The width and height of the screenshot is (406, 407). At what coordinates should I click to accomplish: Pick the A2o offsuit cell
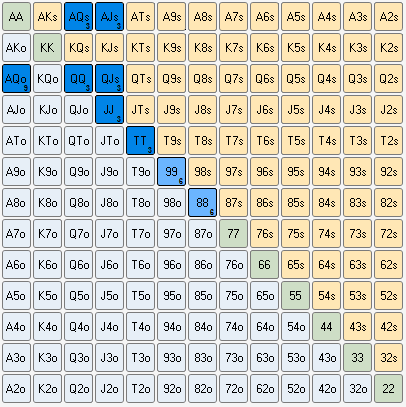pyautogui.click(x=16, y=389)
